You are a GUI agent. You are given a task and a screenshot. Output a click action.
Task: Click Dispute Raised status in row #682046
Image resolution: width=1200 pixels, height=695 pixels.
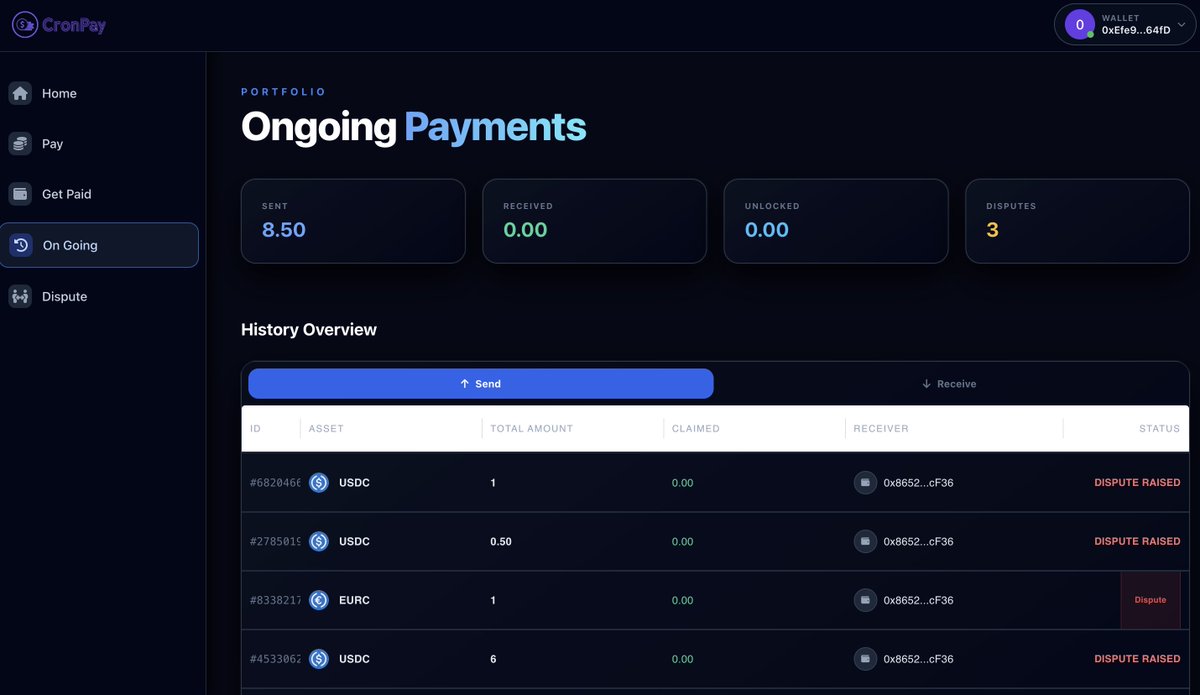[1137, 483]
